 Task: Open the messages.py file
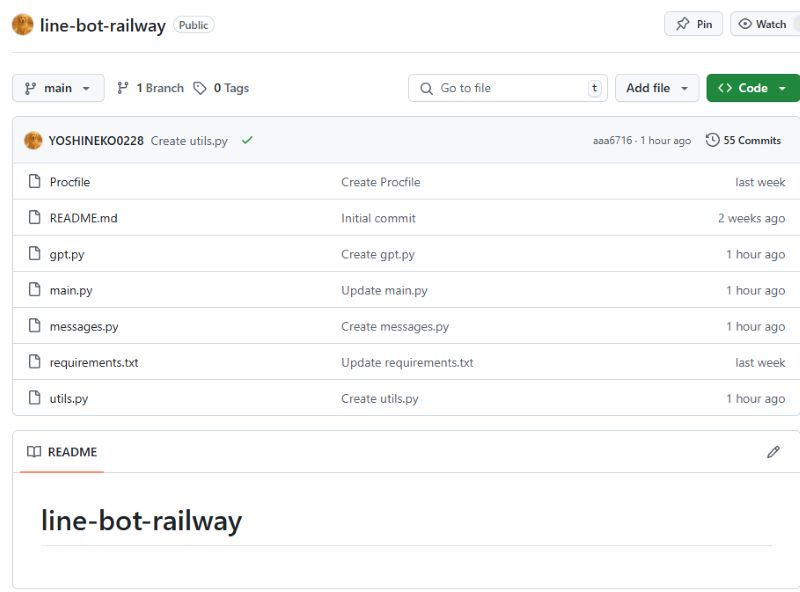click(x=84, y=327)
